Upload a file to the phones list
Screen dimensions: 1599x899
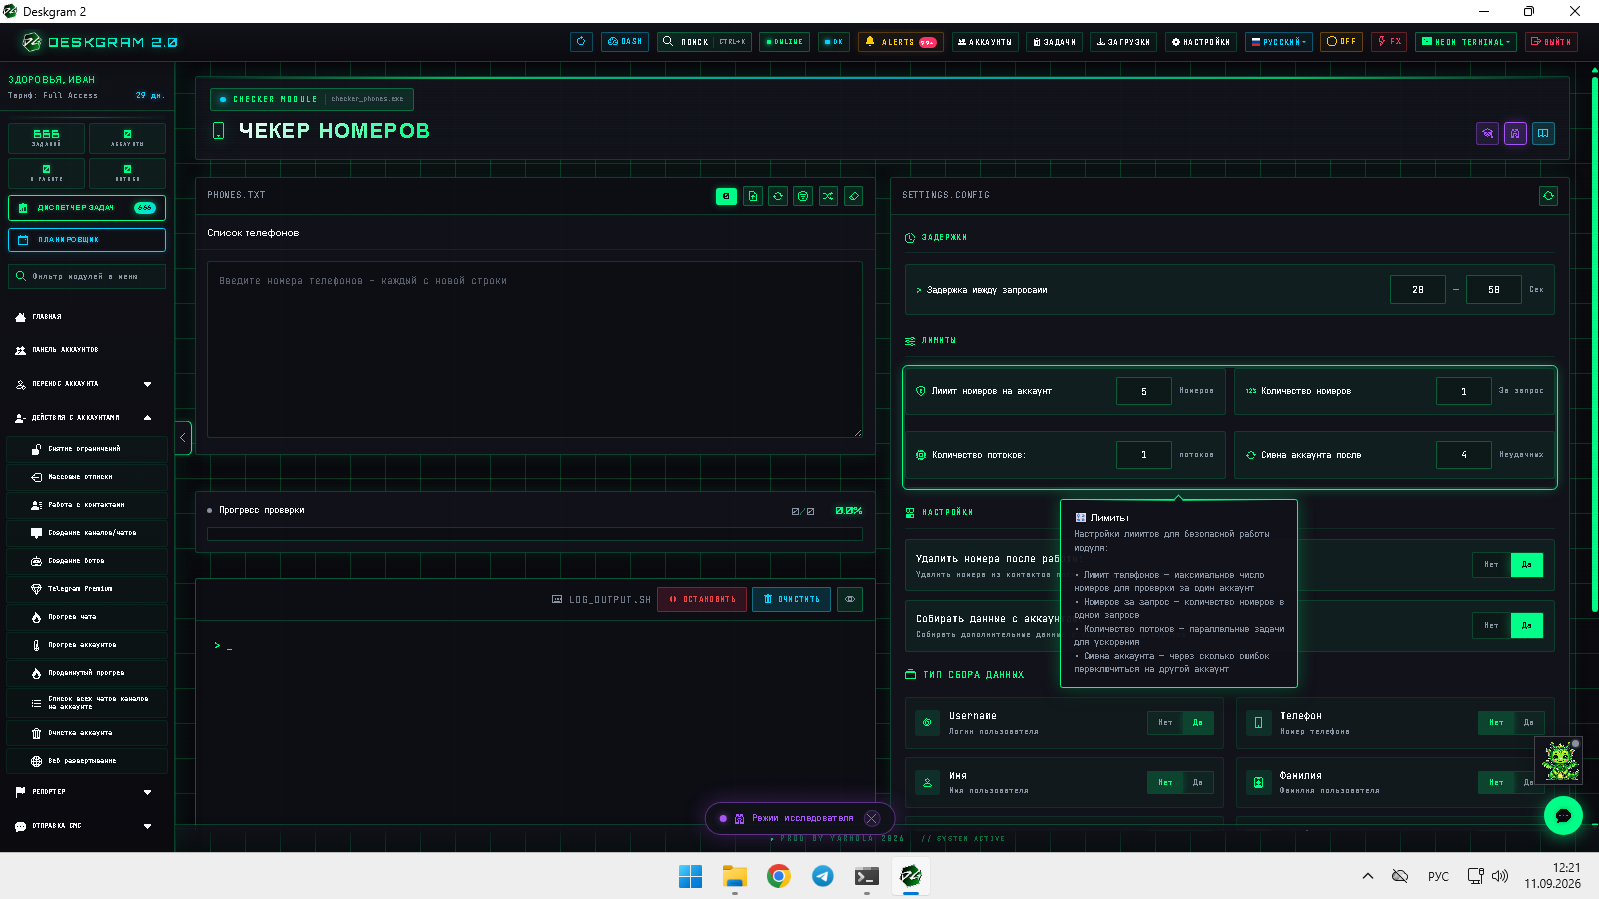[753, 196]
